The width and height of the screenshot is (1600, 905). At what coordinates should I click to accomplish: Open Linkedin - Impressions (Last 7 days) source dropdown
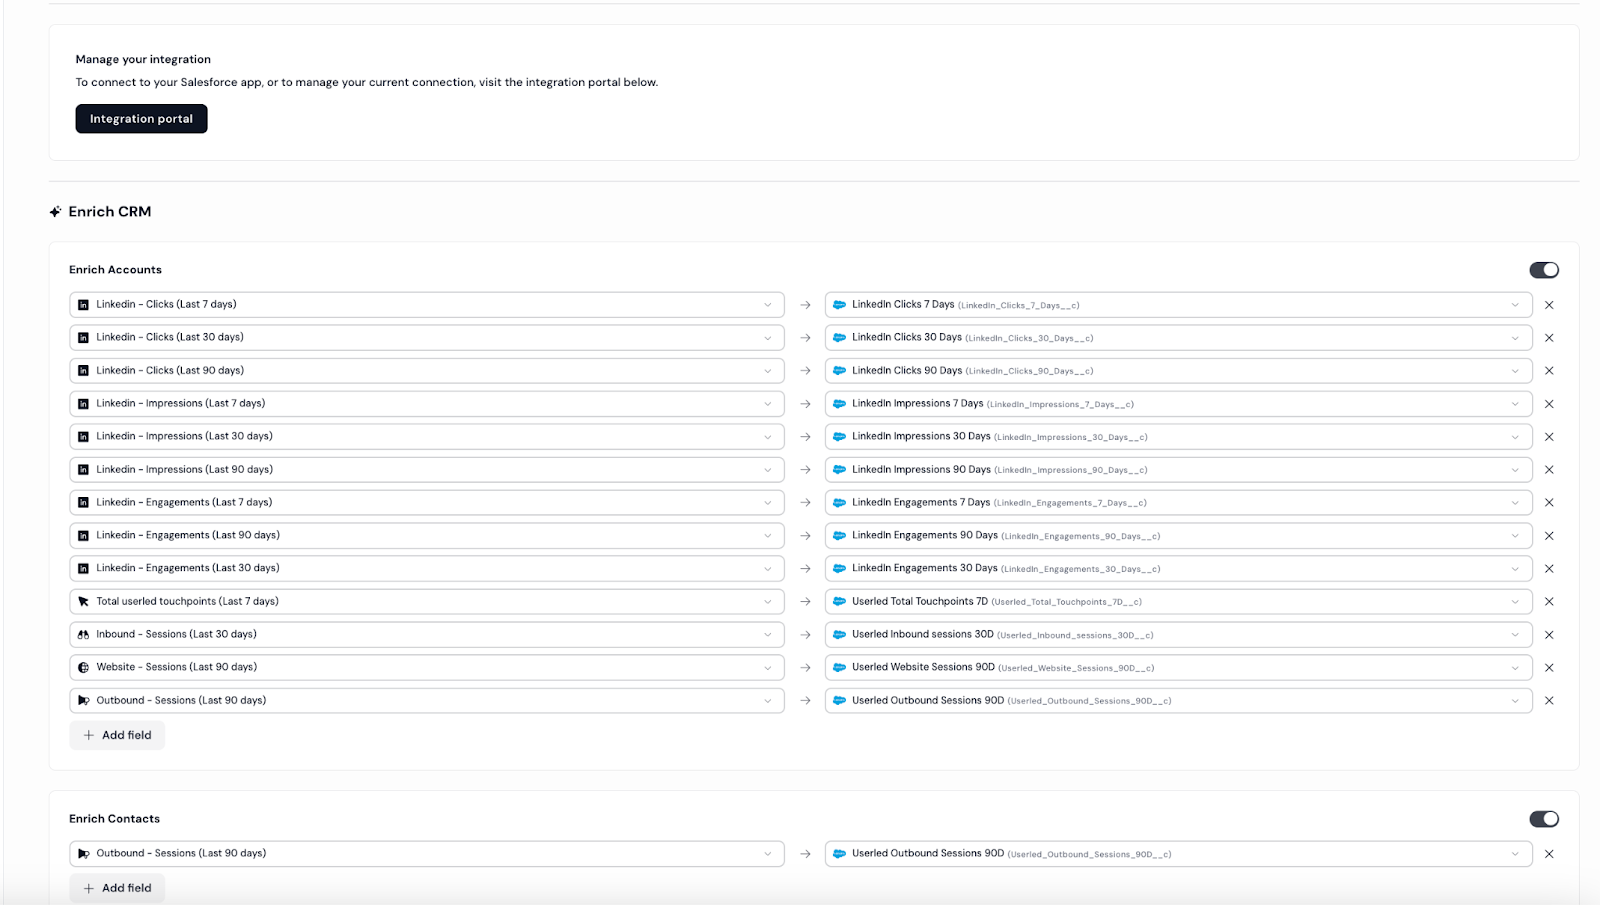pyautogui.click(x=427, y=404)
